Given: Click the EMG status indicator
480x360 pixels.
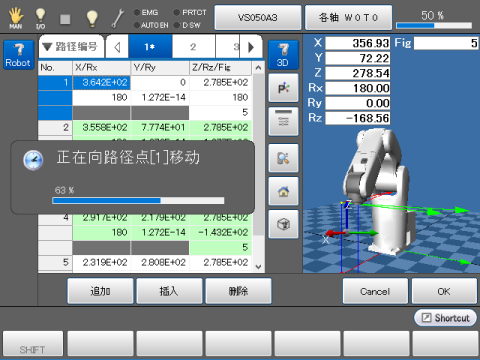Looking at the screenshot, I should (146, 12).
